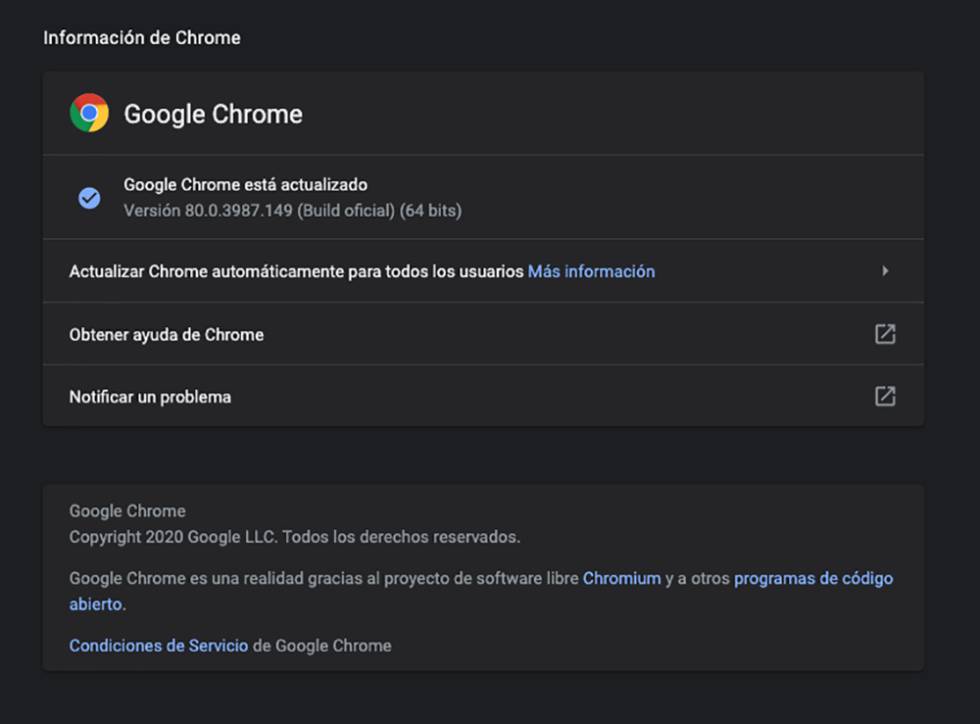Click the Versión 80.0.3987.149 text
The height and width of the screenshot is (724, 980).
pos(292,211)
